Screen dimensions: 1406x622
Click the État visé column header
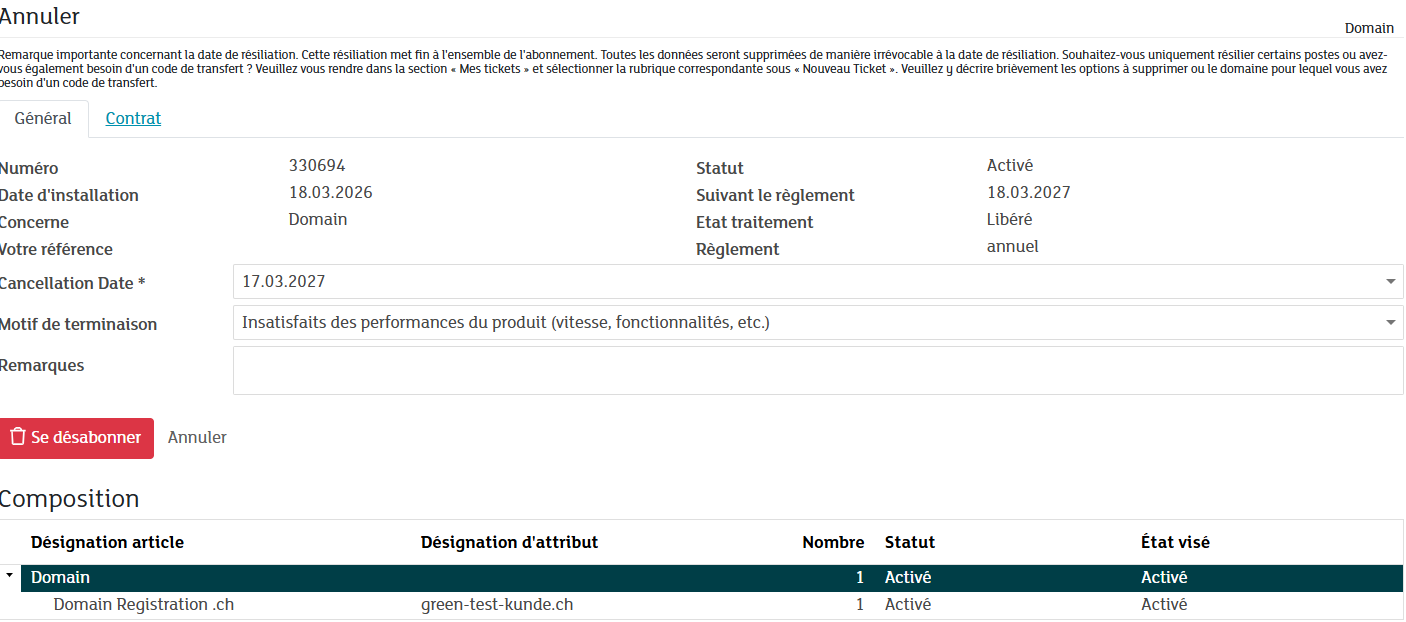point(1174,542)
